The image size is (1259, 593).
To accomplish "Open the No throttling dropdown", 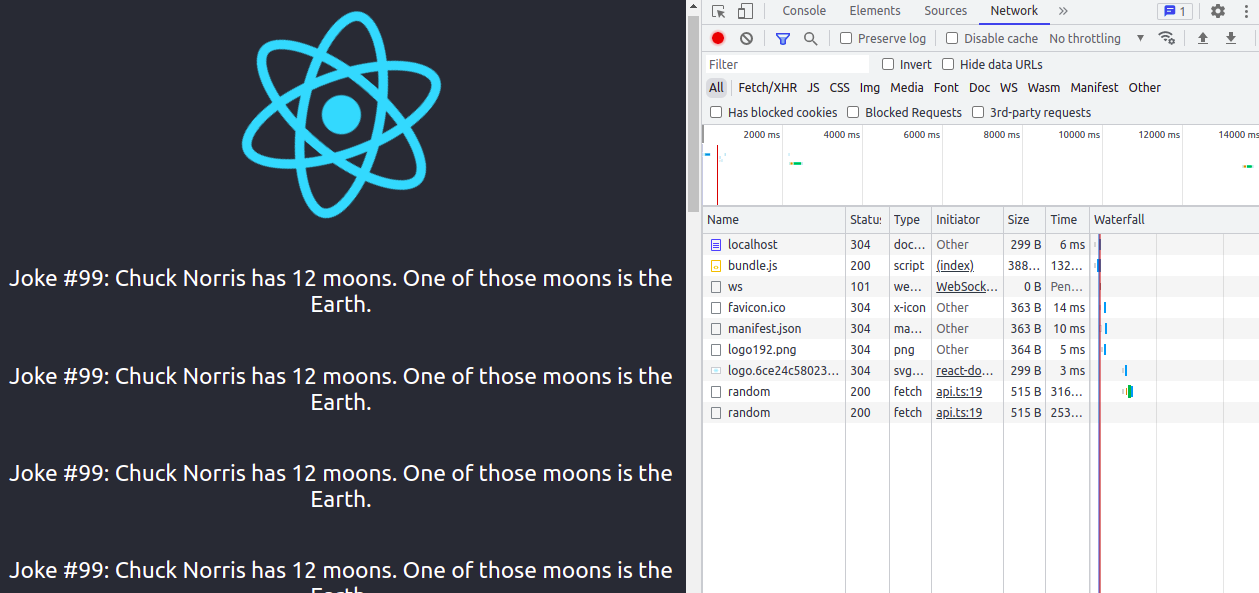I will click(x=1097, y=38).
